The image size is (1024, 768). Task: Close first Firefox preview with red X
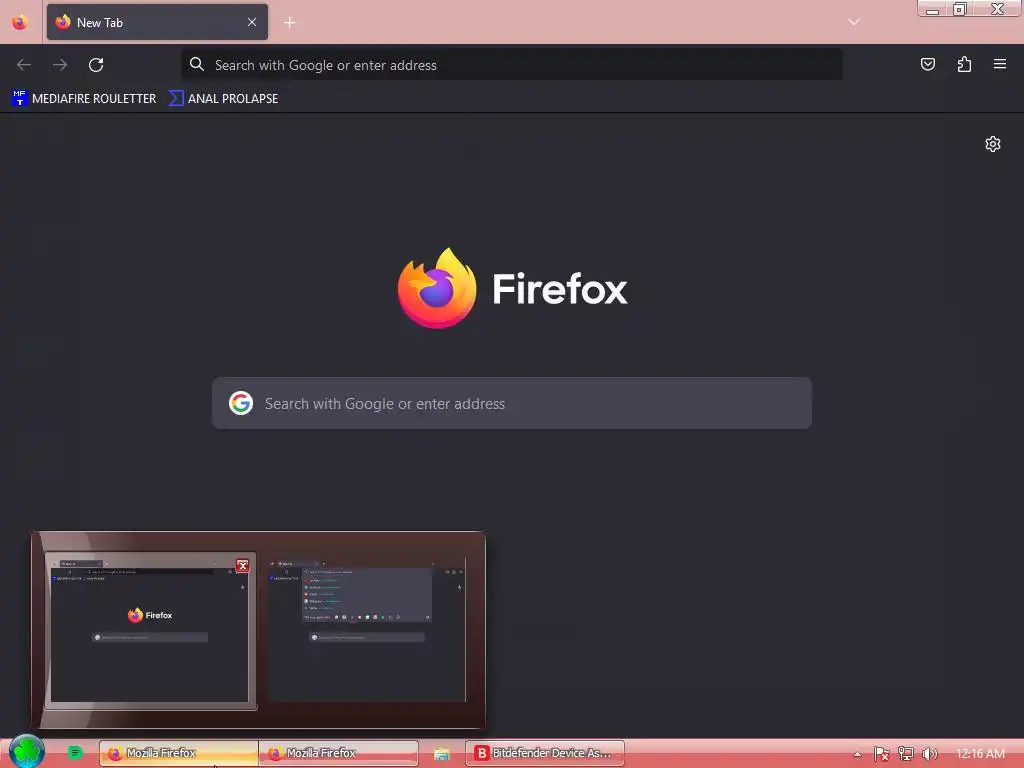pyautogui.click(x=242, y=566)
